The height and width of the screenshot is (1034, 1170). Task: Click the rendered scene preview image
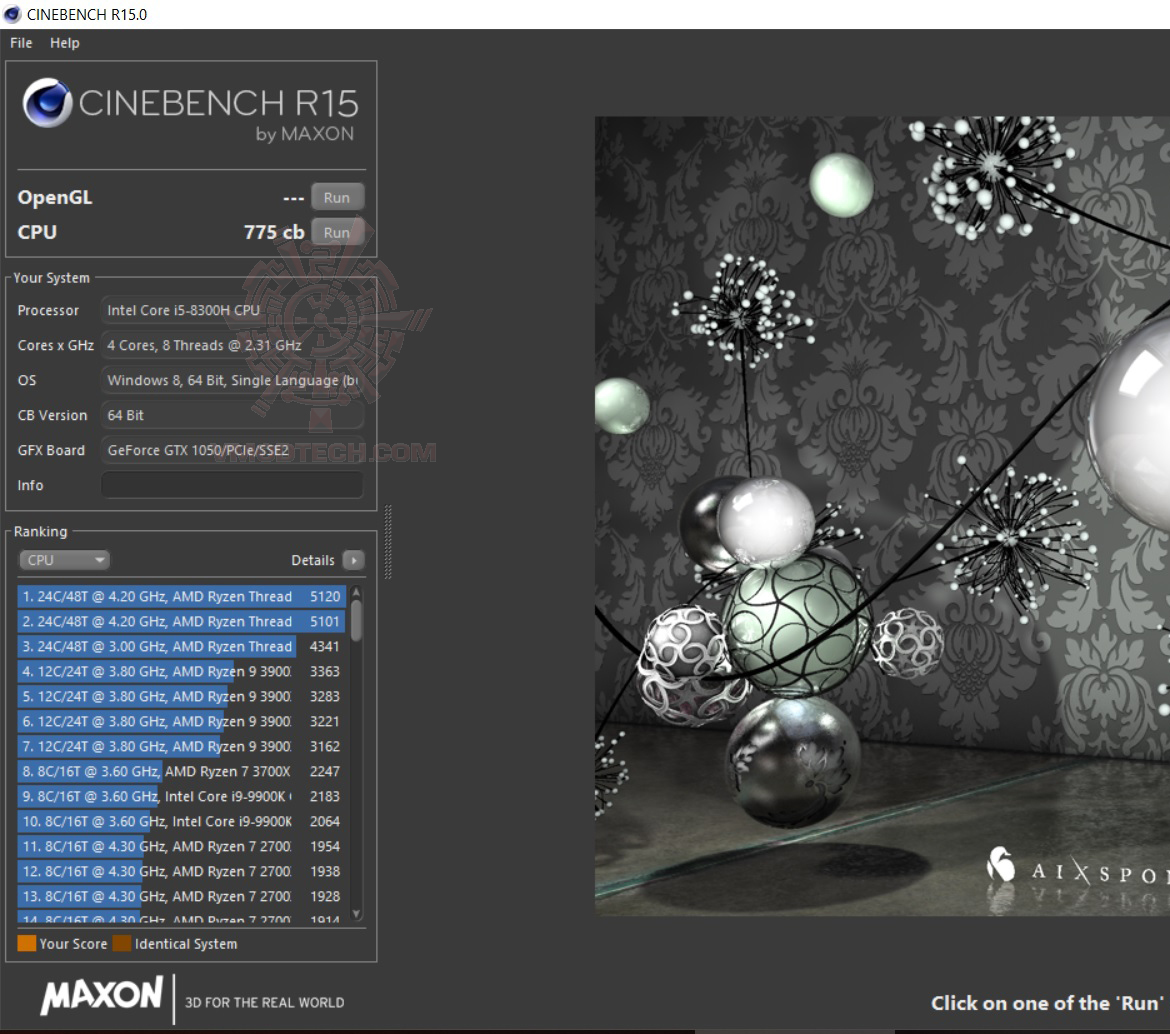[882, 516]
